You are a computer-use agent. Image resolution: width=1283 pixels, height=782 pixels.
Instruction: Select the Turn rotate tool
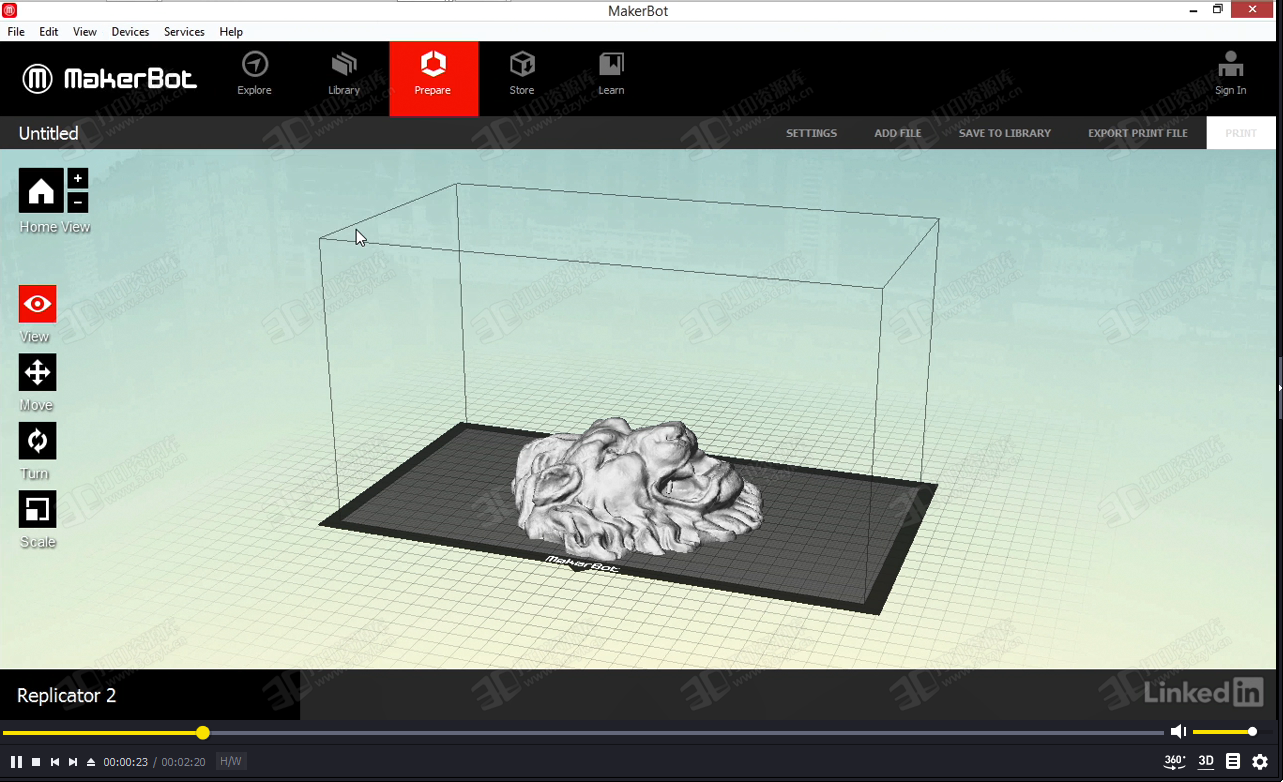[38, 441]
